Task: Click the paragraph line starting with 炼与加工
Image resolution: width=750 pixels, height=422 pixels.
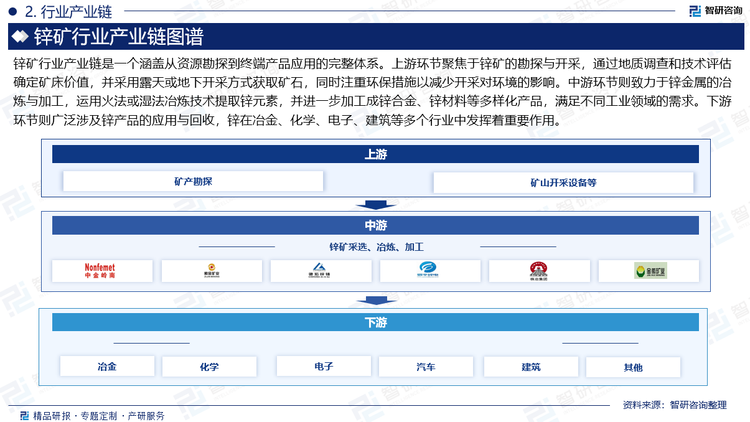Action: click(372, 101)
